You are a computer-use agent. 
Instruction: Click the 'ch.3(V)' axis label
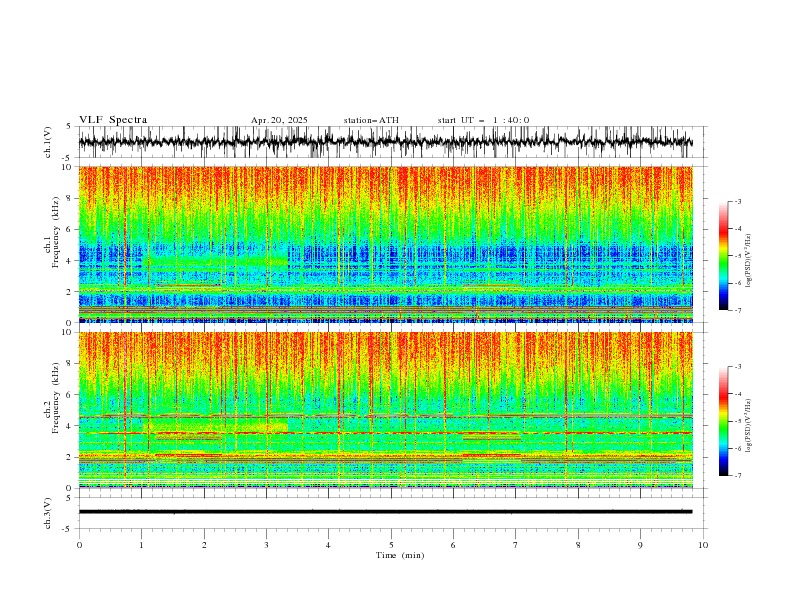48,513
